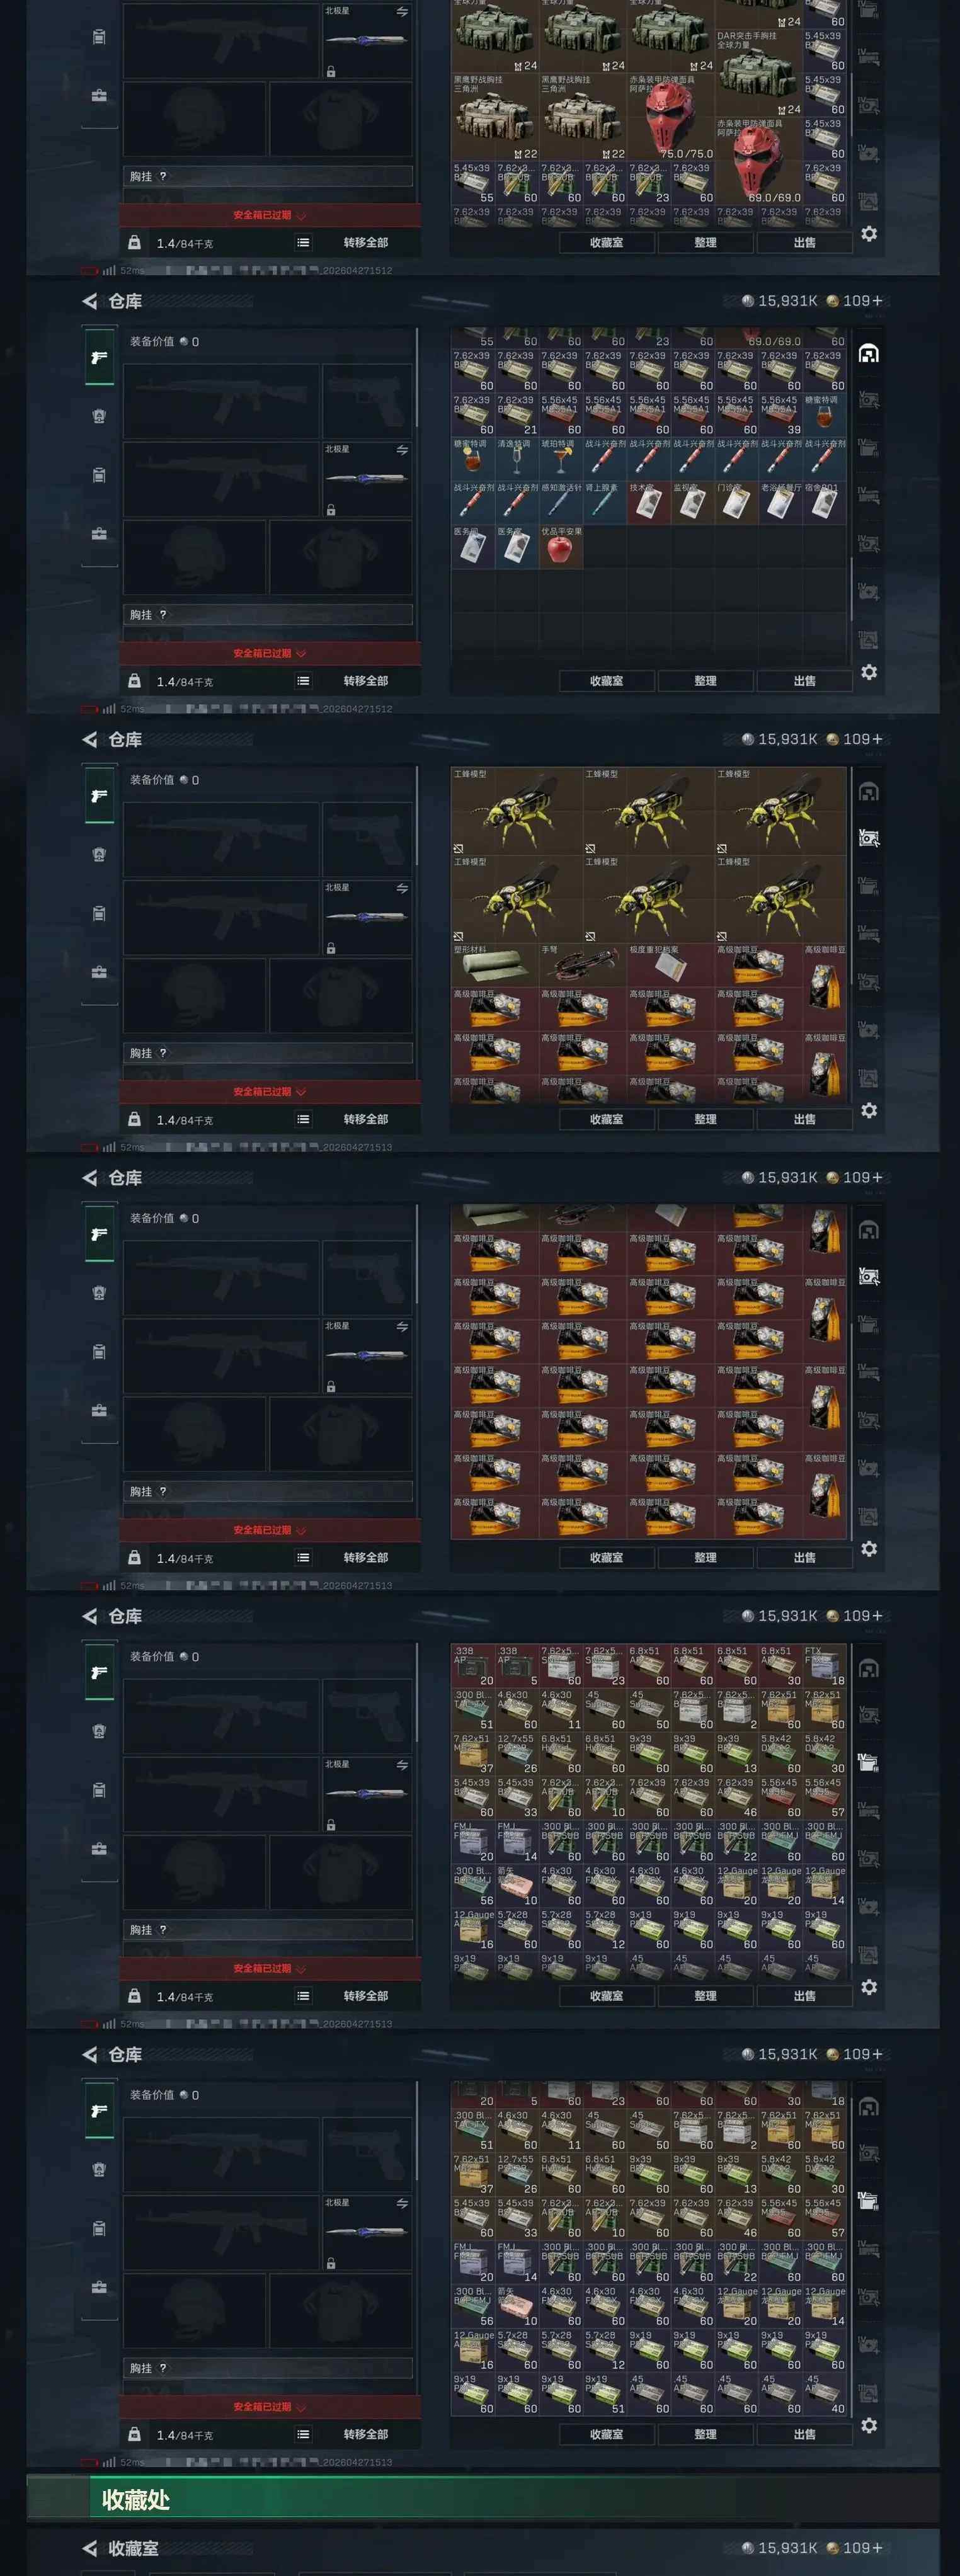Pick the 5.56x45 M855A1 stack of 39
Viewport: 960px width, 2576px height.
[x=781, y=415]
